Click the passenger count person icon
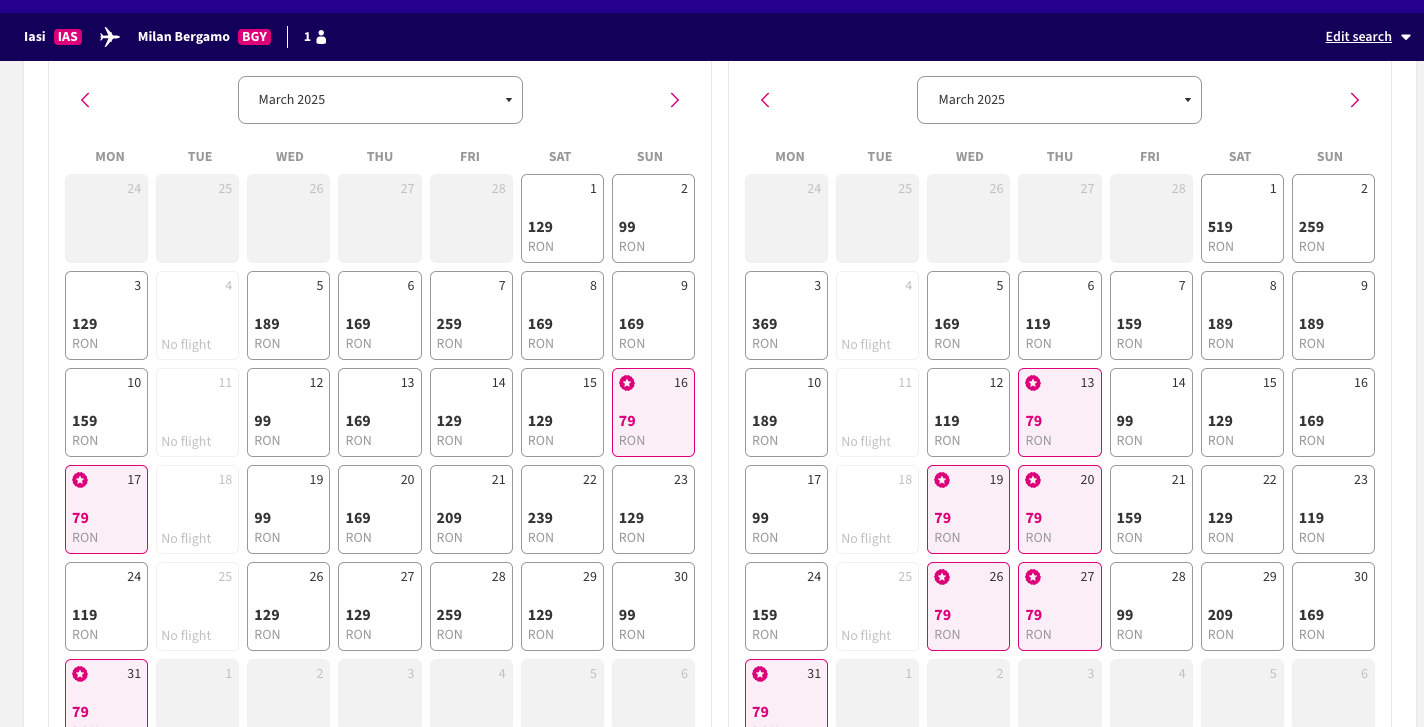 (x=321, y=37)
